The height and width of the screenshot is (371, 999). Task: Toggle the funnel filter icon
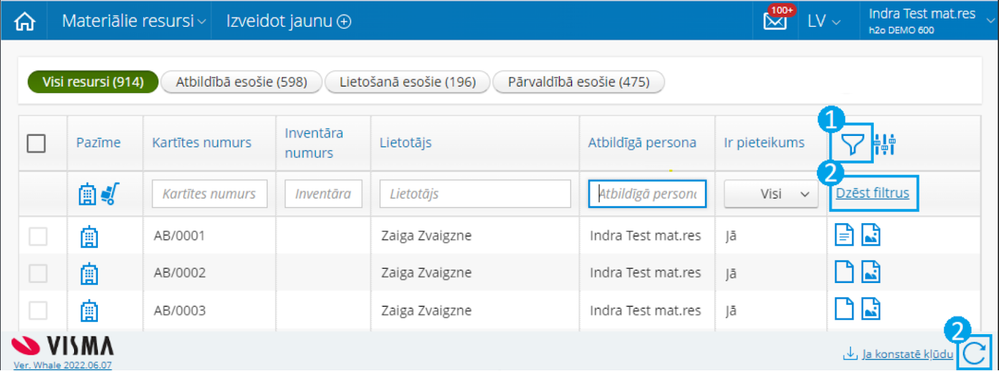click(x=852, y=145)
